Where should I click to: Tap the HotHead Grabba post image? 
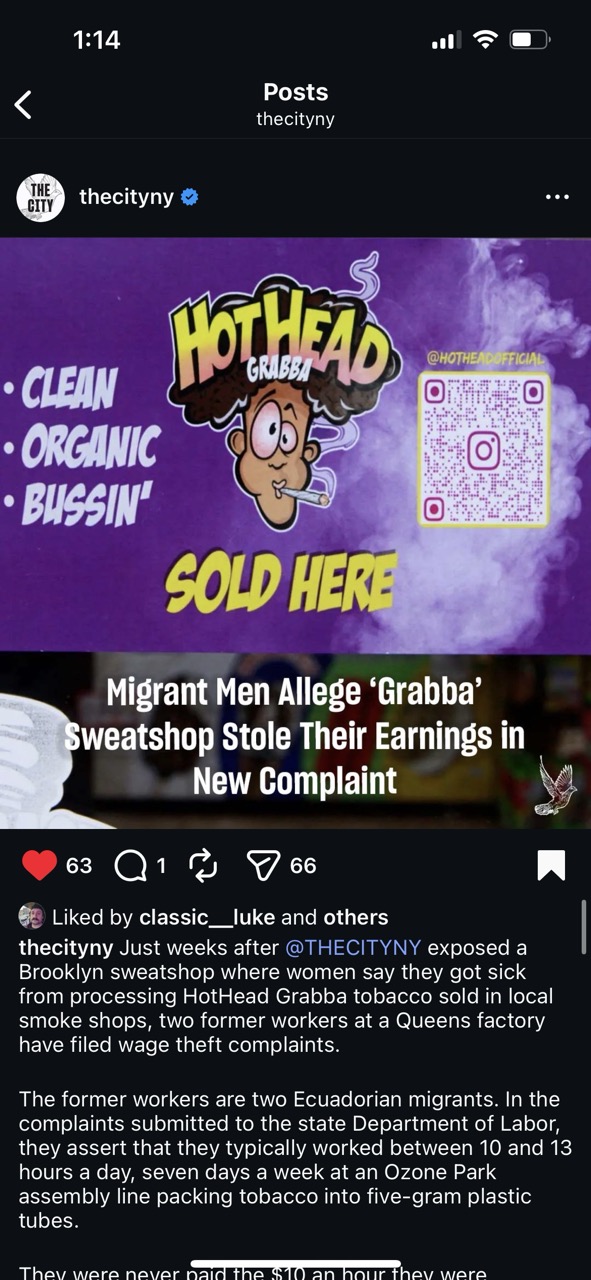[295, 533]
